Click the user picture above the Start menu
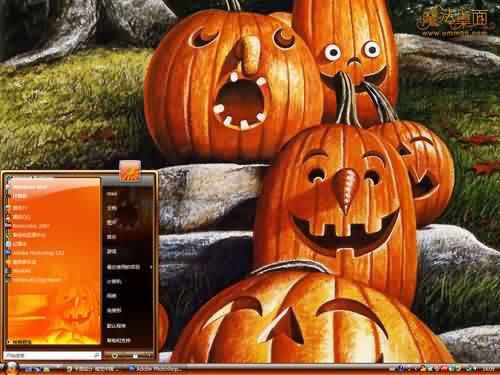Image resolution: width=500 pixels, height=375 pixels. point(130,171)
